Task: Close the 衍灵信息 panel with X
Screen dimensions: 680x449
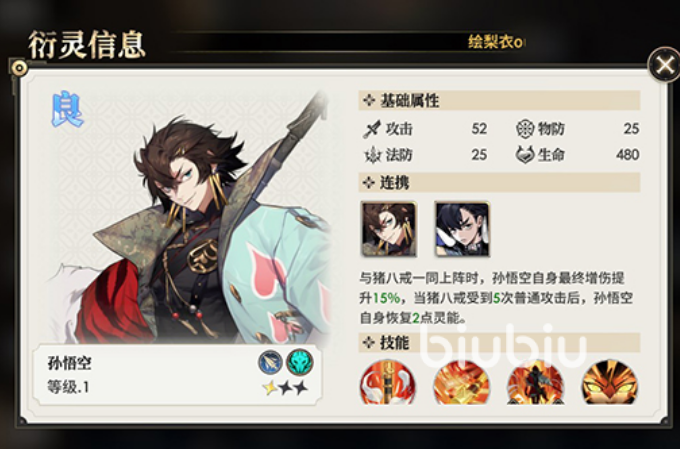Action: click(x=664, y=66)
